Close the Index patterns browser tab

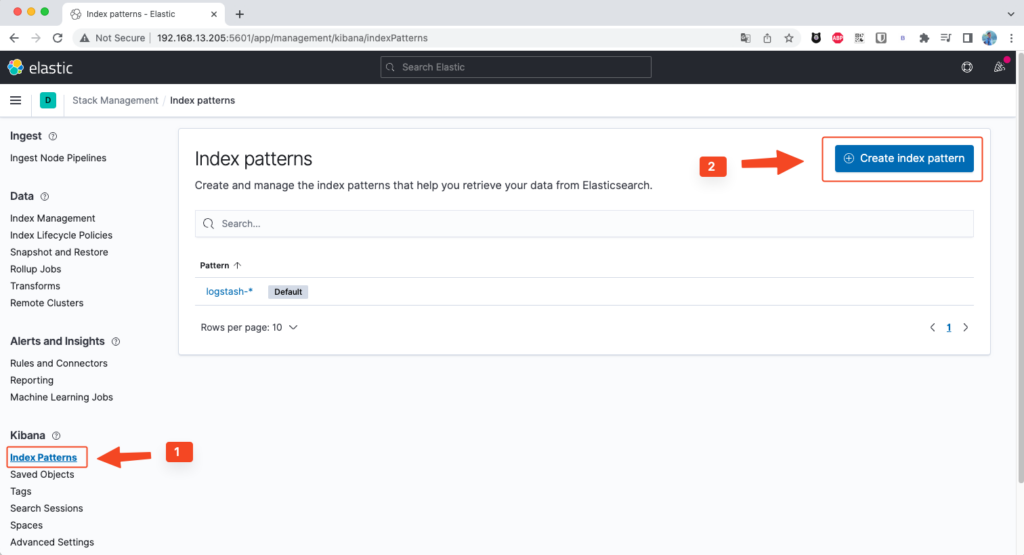click(x=214, y=14)
